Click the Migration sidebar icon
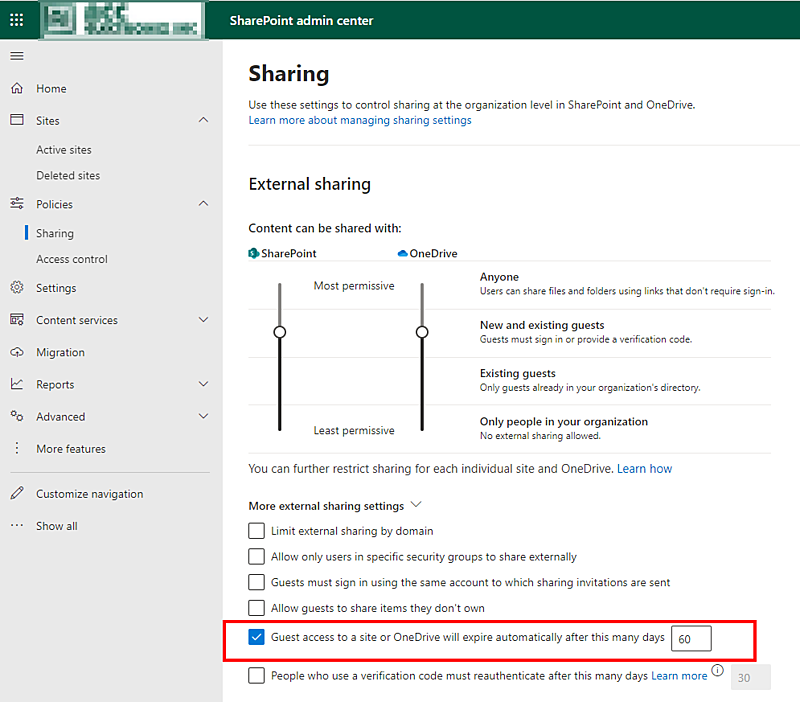Viewport: 800px width, 702px height. tap(16, 352)
